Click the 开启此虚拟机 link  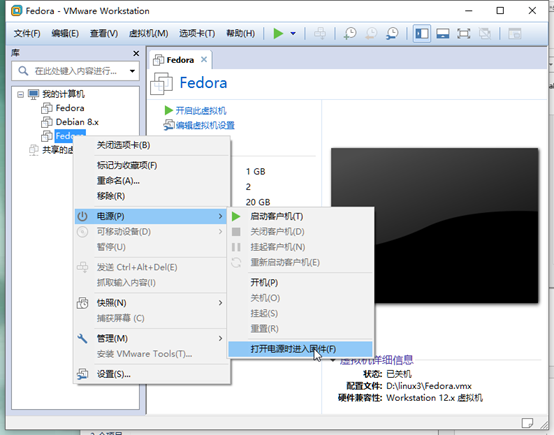(x=201, y=111)
